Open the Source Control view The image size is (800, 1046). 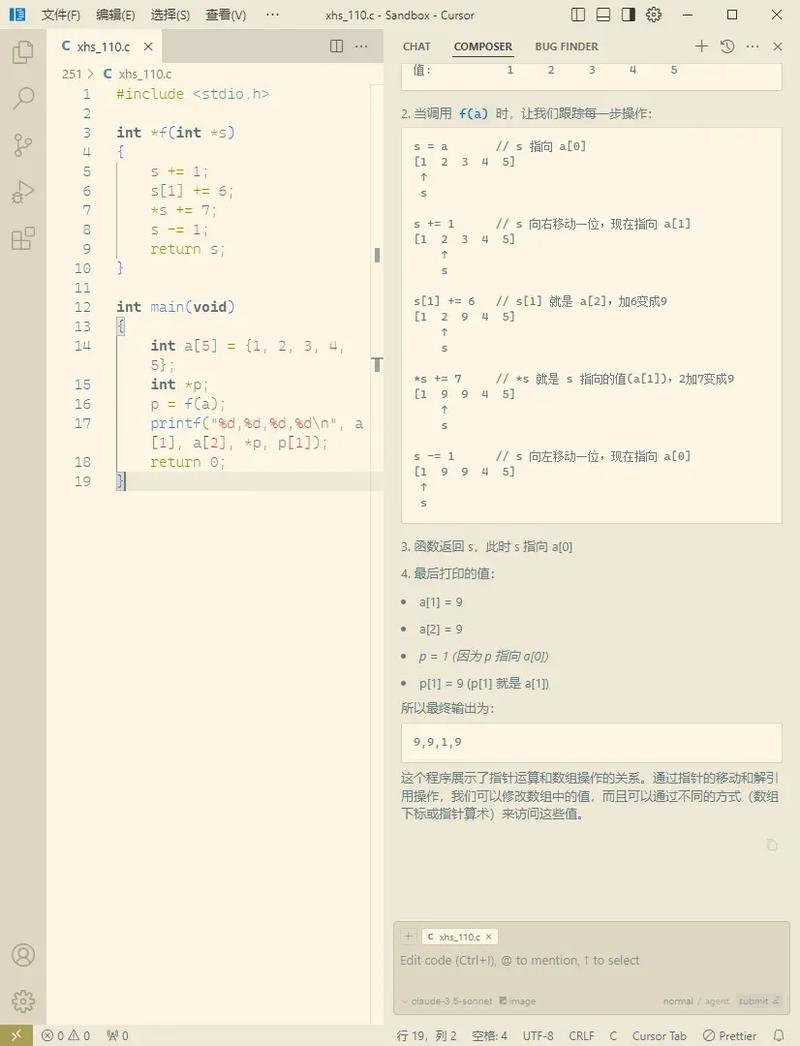pos(23,145)
